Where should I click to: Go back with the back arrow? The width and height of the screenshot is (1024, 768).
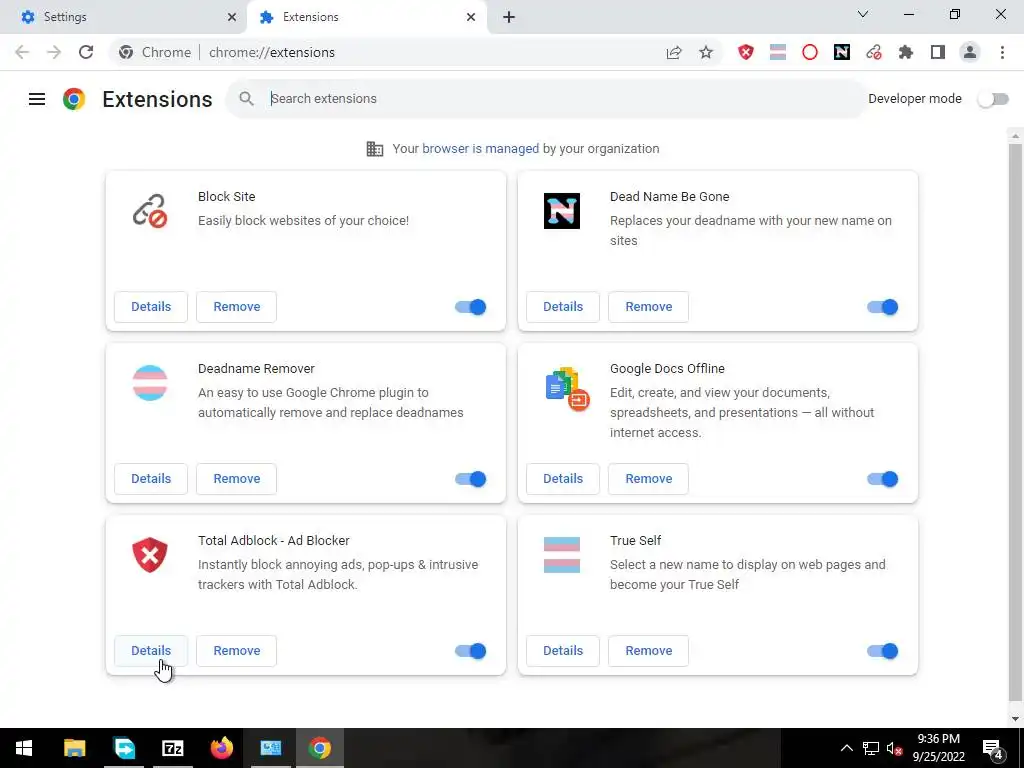(22, 52)
